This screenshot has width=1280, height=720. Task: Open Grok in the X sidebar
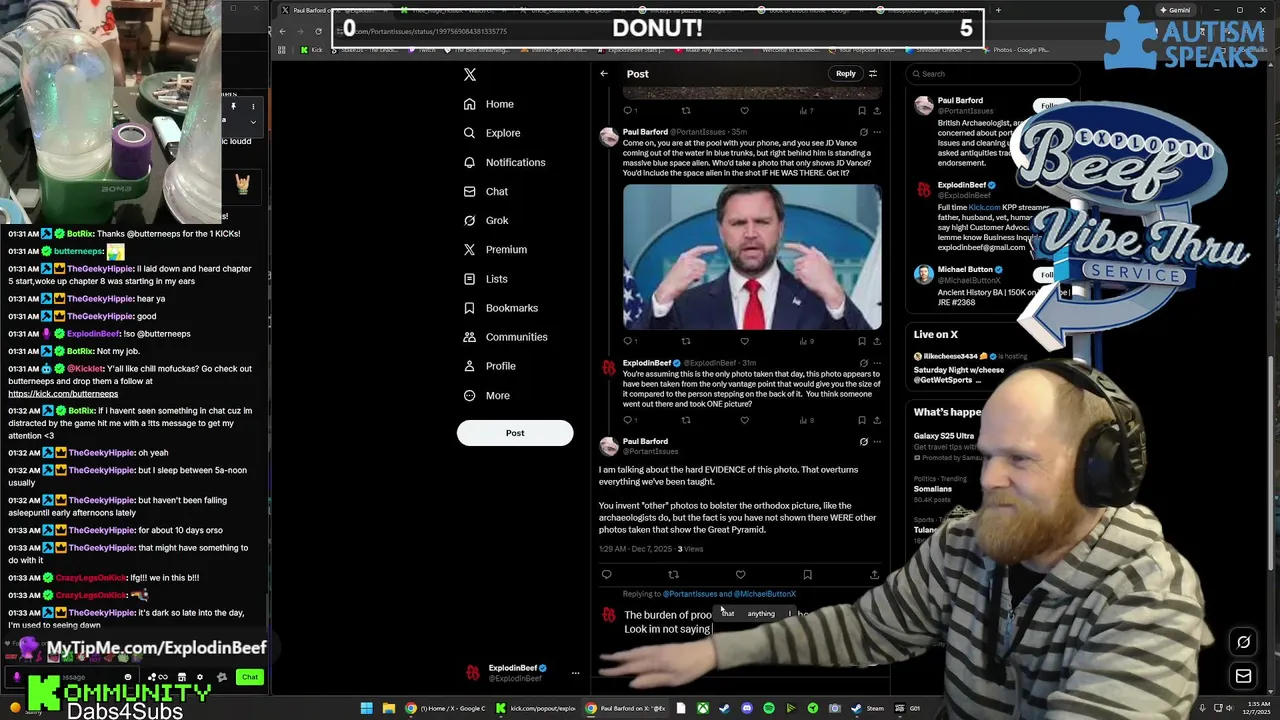(485, 220)
